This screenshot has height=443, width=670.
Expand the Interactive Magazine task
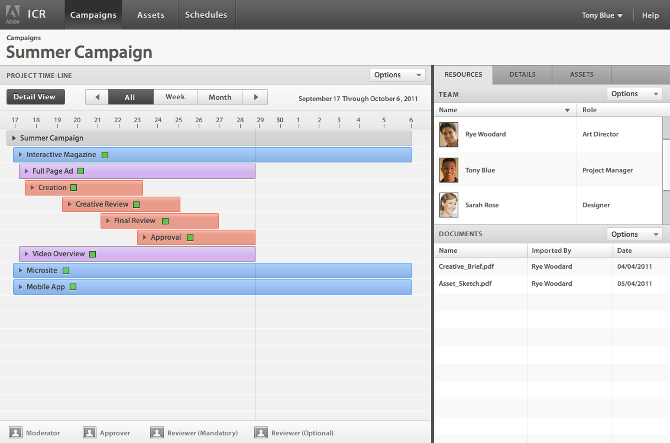20,155
